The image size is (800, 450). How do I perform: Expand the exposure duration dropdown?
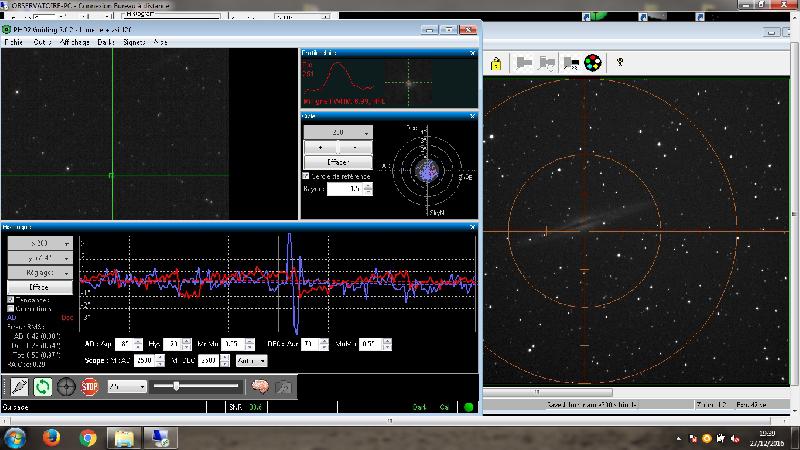(127, 386)
